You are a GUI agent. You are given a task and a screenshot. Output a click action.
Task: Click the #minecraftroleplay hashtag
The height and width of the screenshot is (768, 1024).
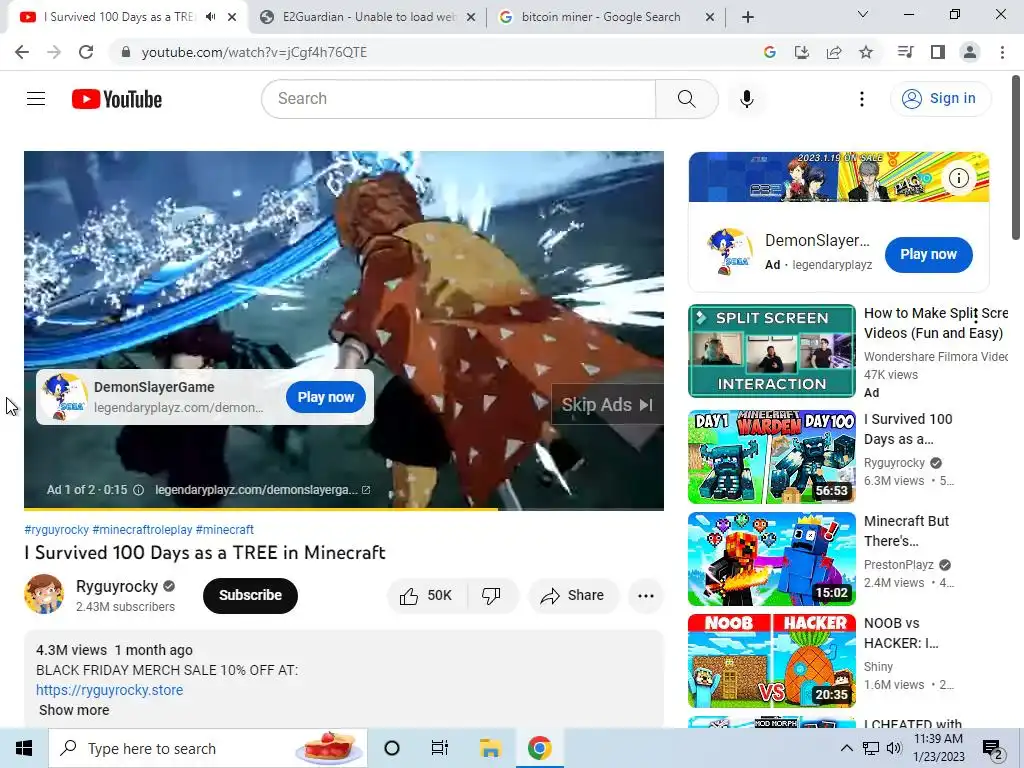142,530
